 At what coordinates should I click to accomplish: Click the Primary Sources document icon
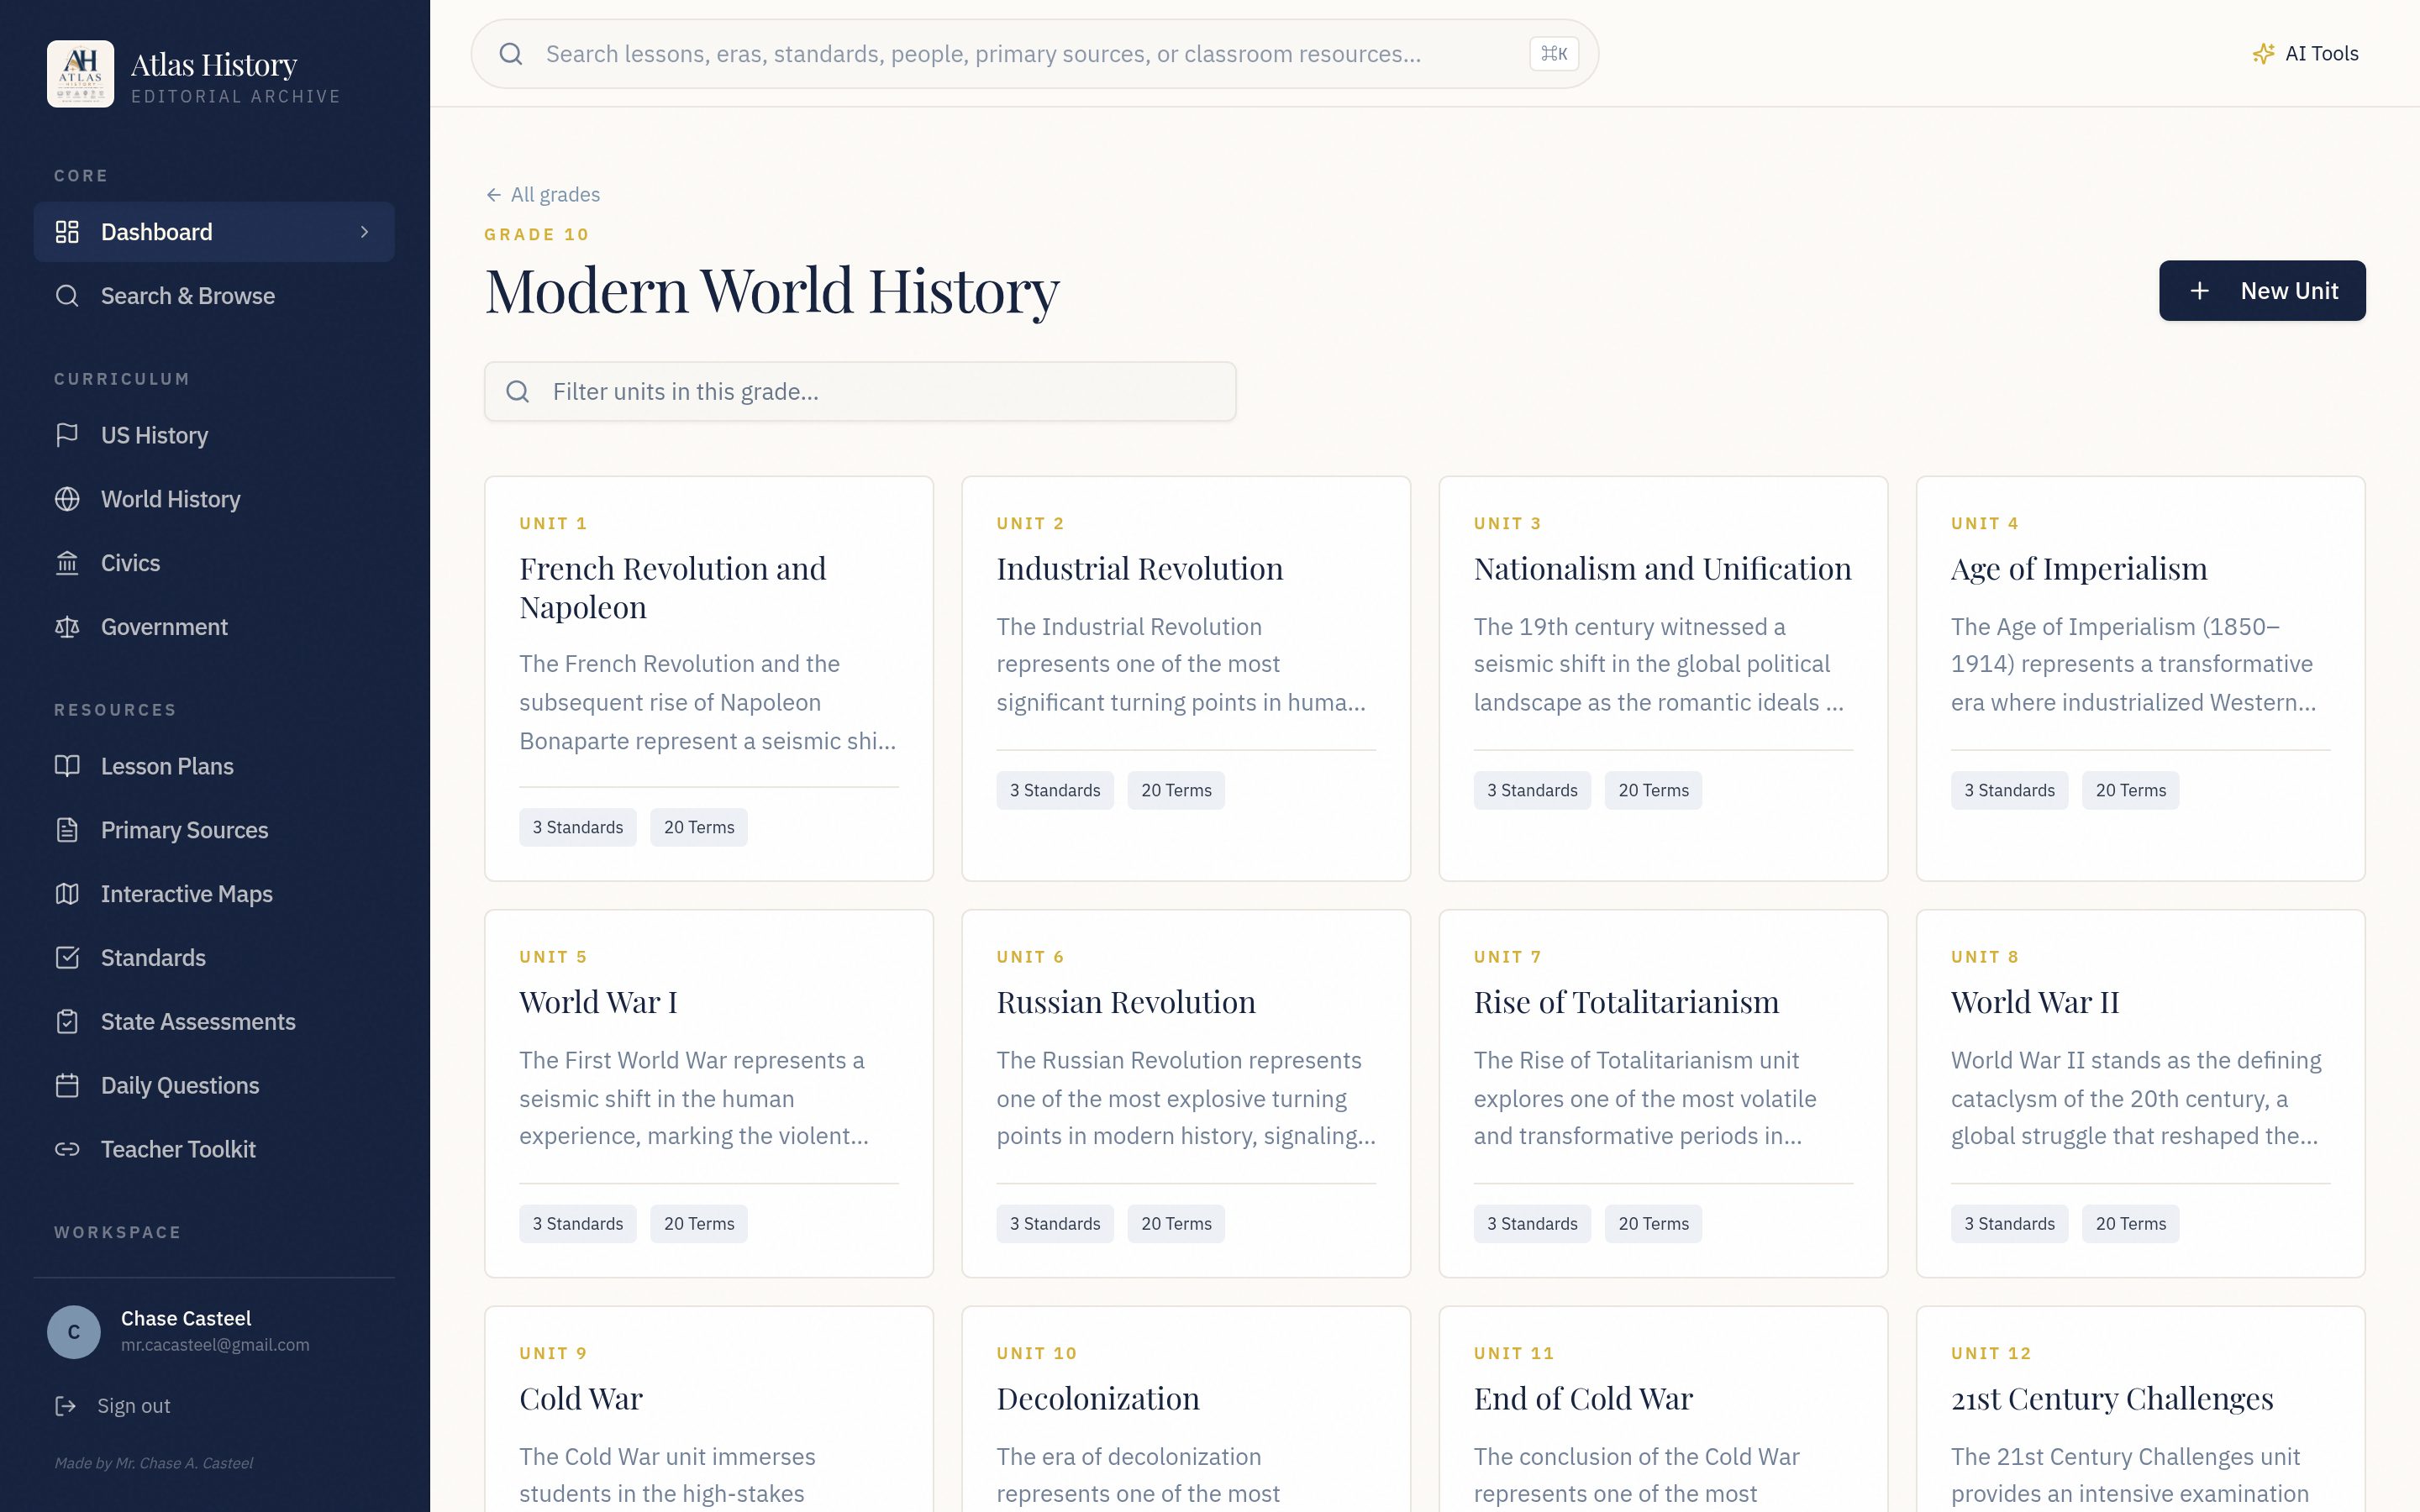[x=67, y=830]
